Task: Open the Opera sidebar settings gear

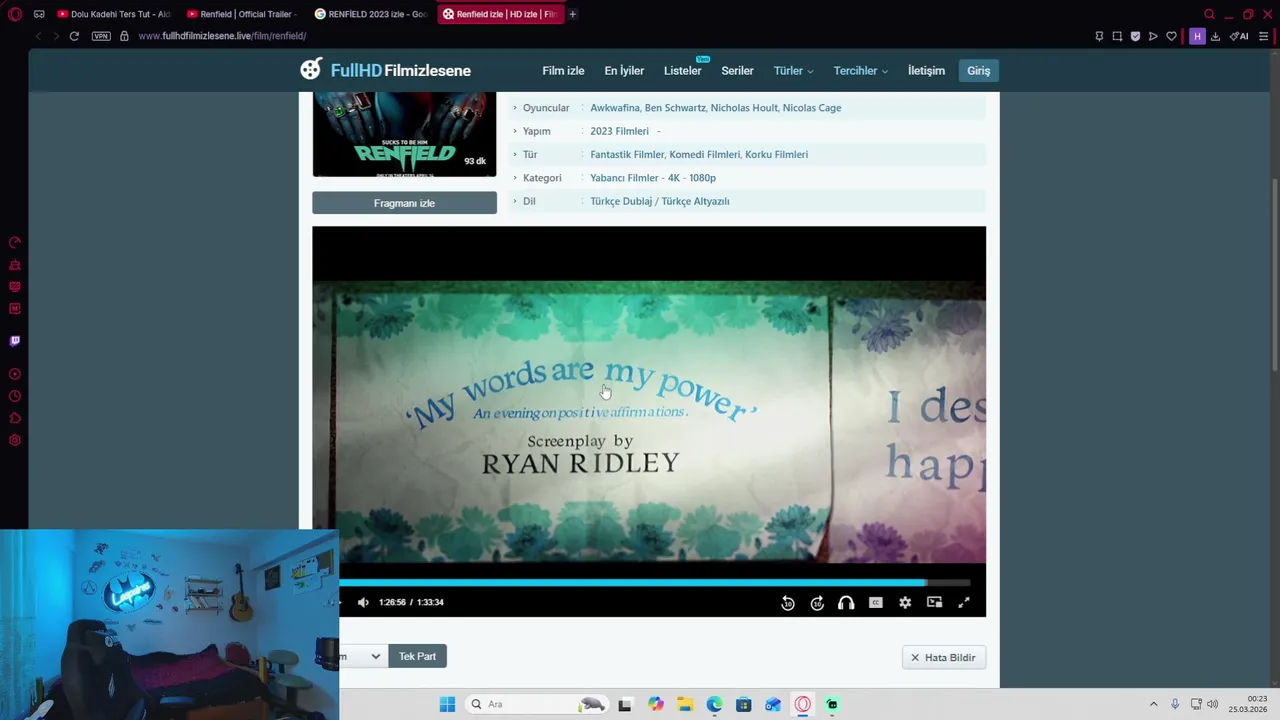Action: 14,441
